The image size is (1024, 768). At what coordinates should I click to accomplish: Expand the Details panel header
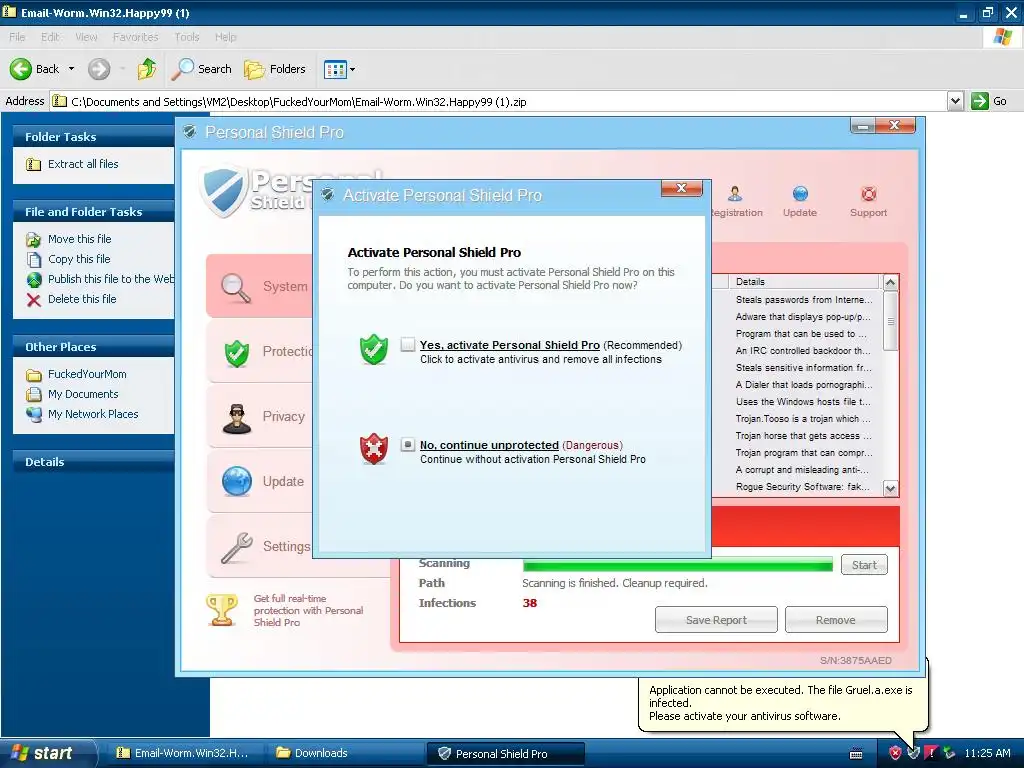94,462
